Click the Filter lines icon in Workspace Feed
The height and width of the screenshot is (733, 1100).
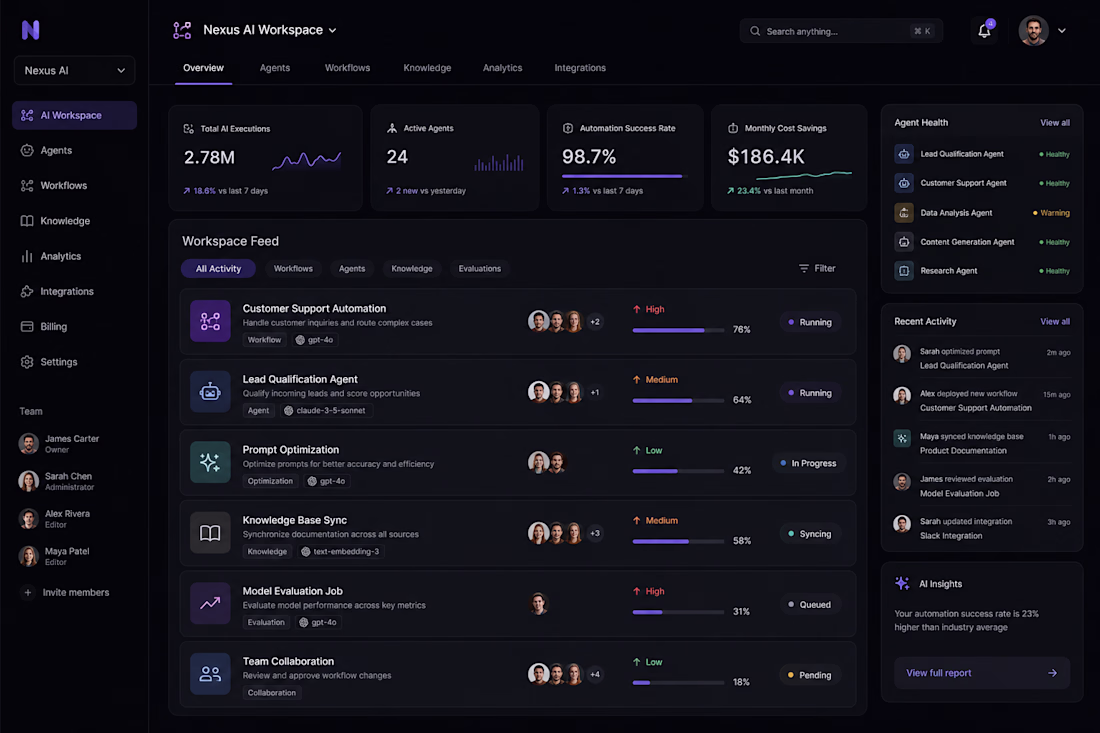click(x=804, y=268)
